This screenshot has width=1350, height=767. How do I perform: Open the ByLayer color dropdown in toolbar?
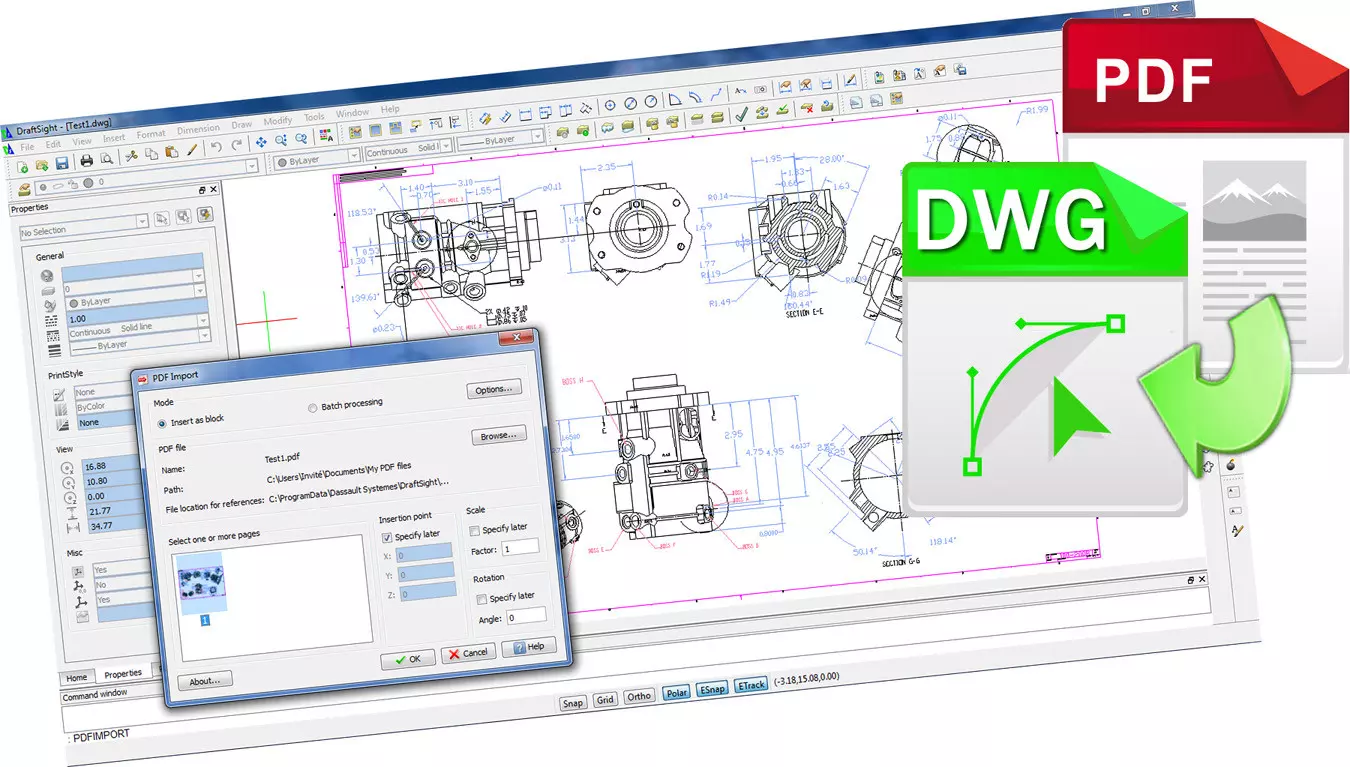coord(317,158)
